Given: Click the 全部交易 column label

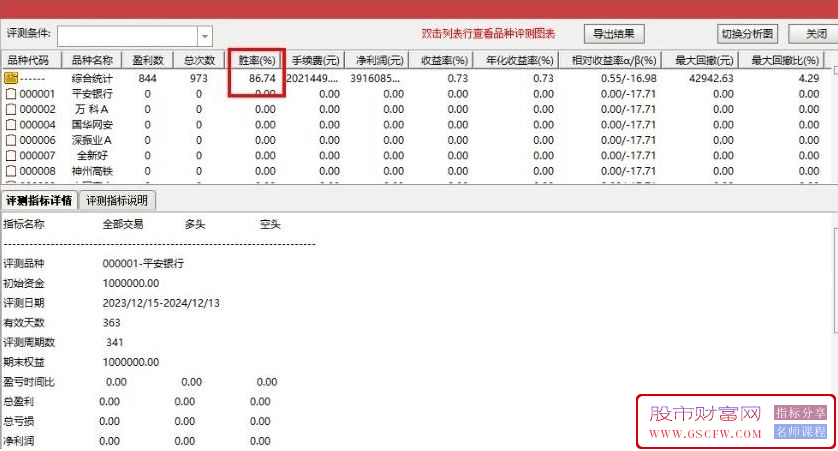Looking at the screenshot, I should tap(123, 224).
